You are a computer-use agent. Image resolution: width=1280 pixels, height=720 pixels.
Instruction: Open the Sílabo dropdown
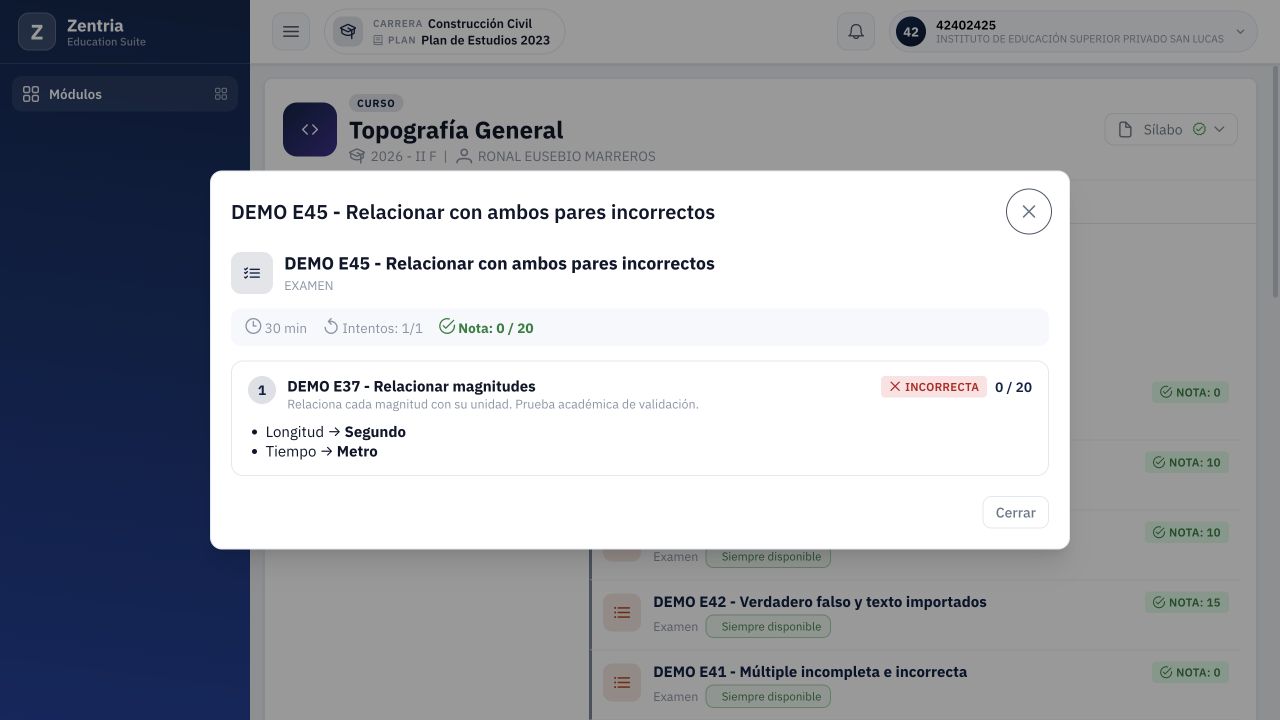1171,129
